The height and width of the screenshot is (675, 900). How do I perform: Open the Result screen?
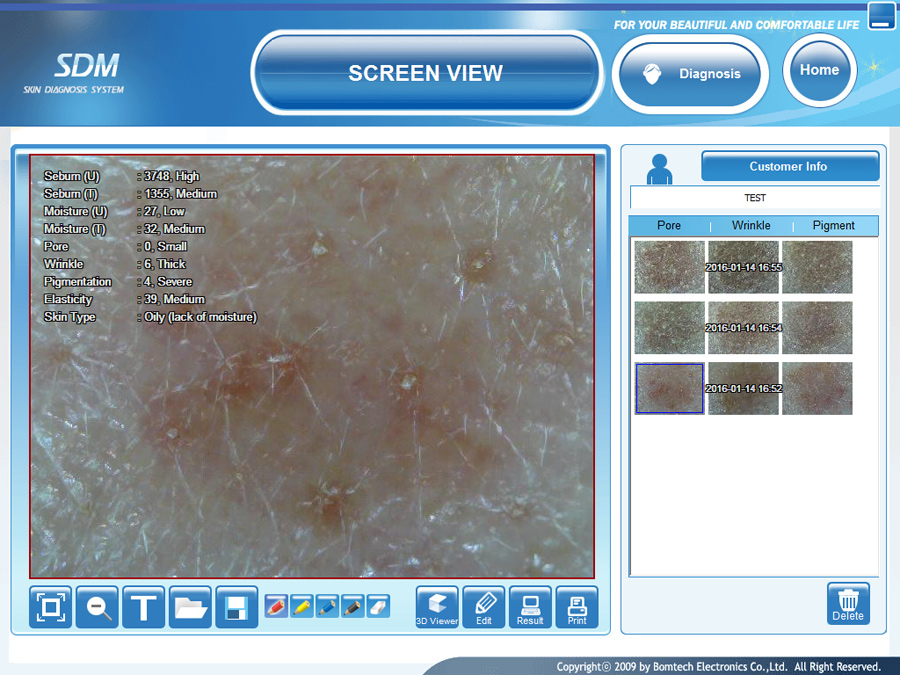pyautogui.click(x=530, y=607)
